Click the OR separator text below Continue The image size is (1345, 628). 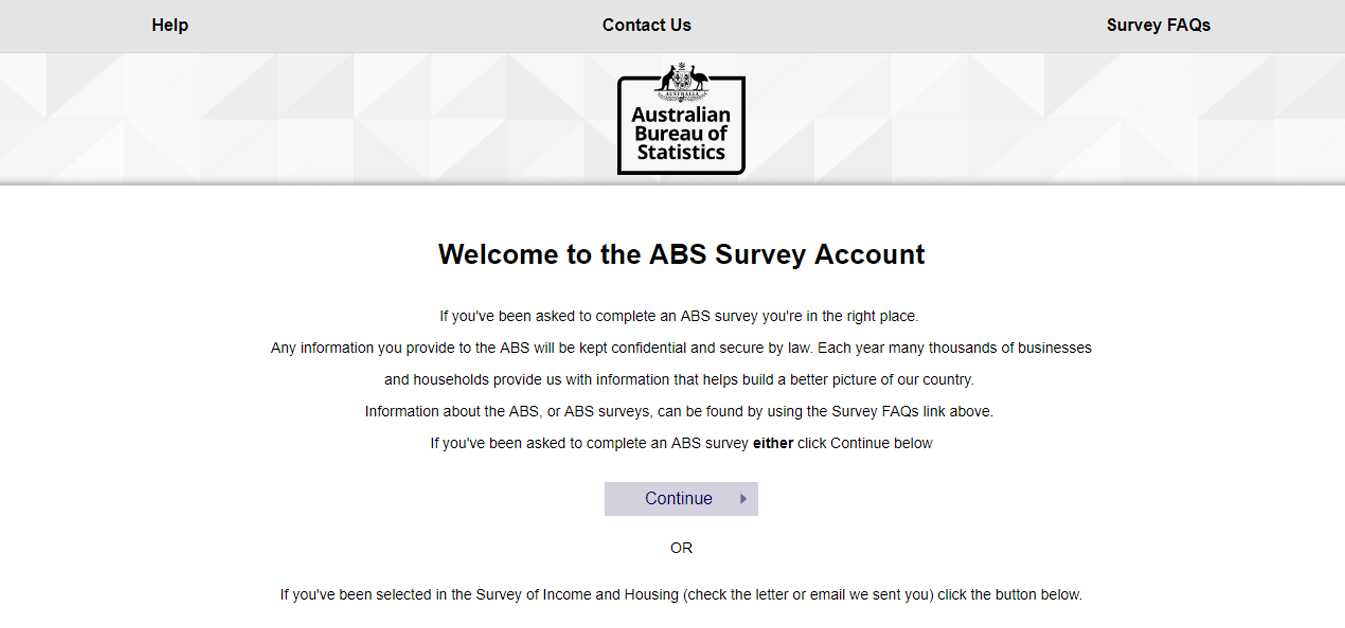(681, 548)
